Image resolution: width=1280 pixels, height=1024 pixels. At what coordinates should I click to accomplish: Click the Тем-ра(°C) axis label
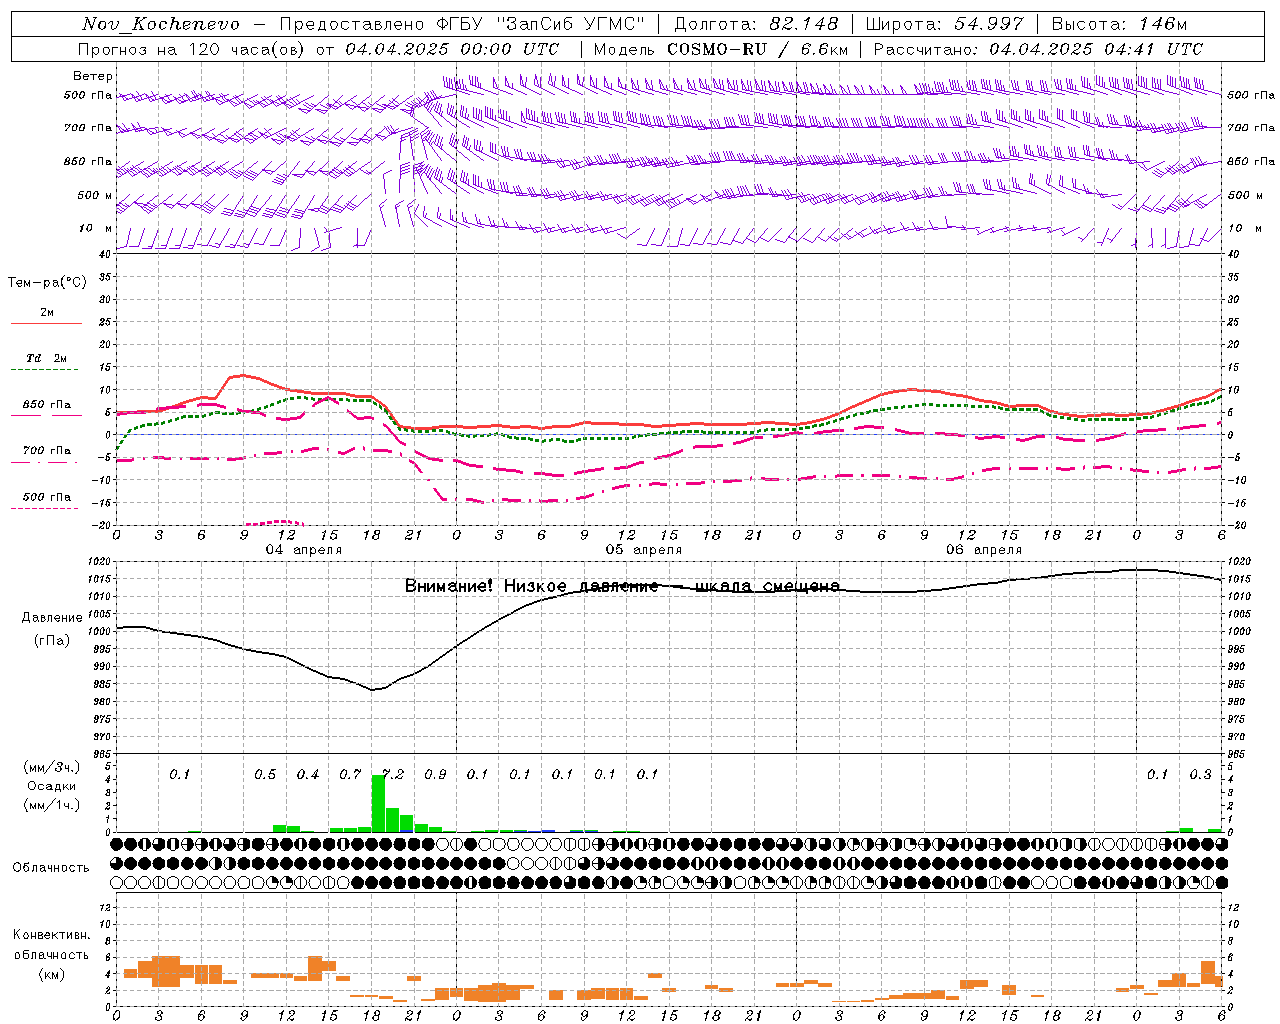click(47, 283)
